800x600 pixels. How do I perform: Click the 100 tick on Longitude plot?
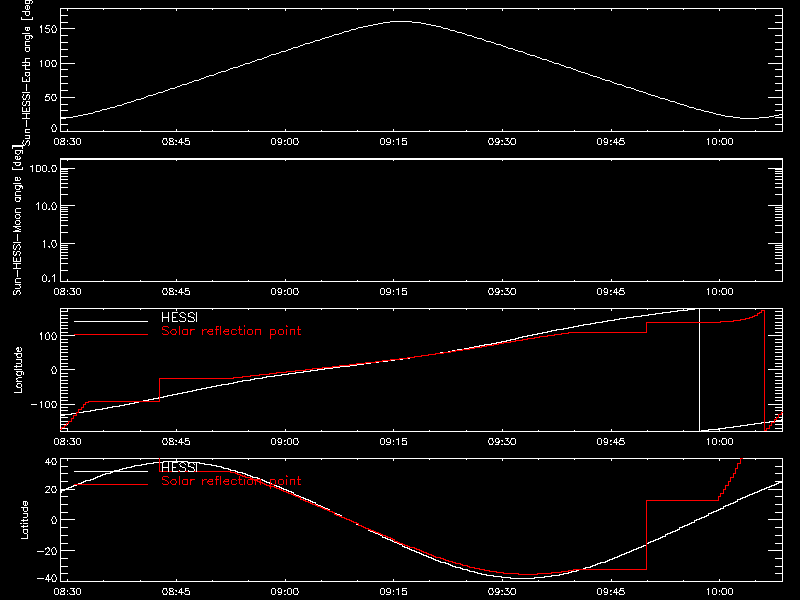click(48, 336)
